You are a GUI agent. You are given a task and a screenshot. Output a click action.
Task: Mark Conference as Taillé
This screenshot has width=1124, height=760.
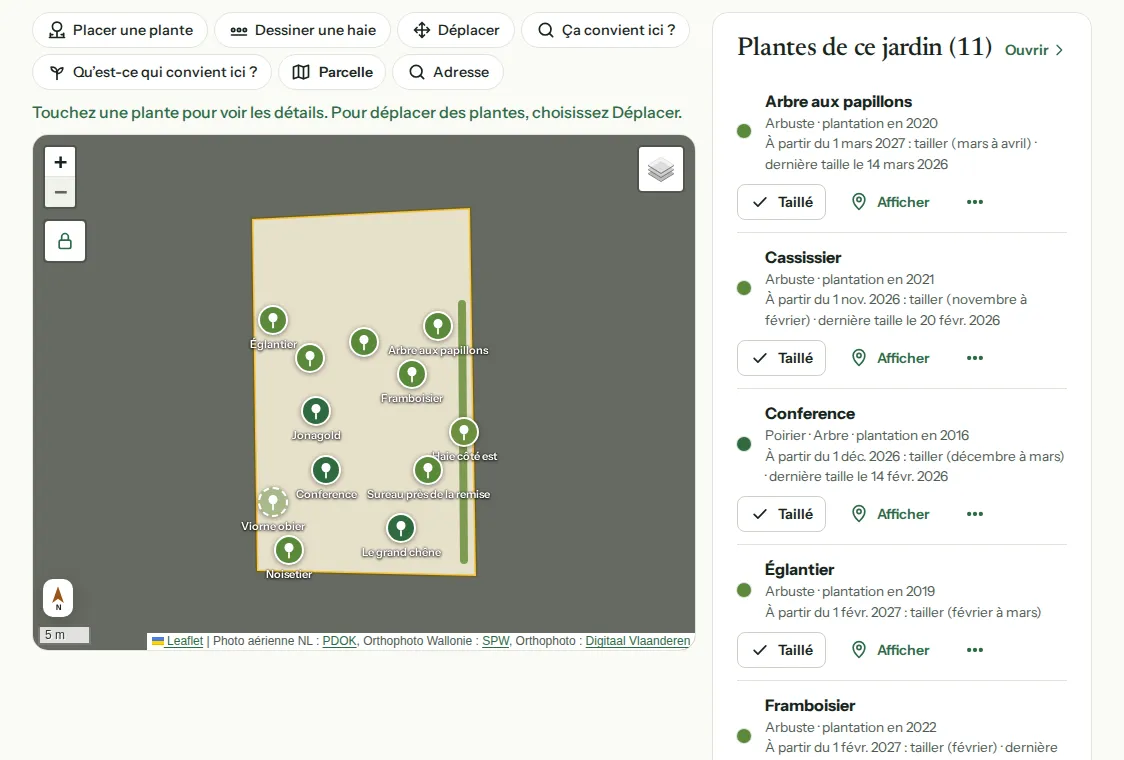(781, 514)
